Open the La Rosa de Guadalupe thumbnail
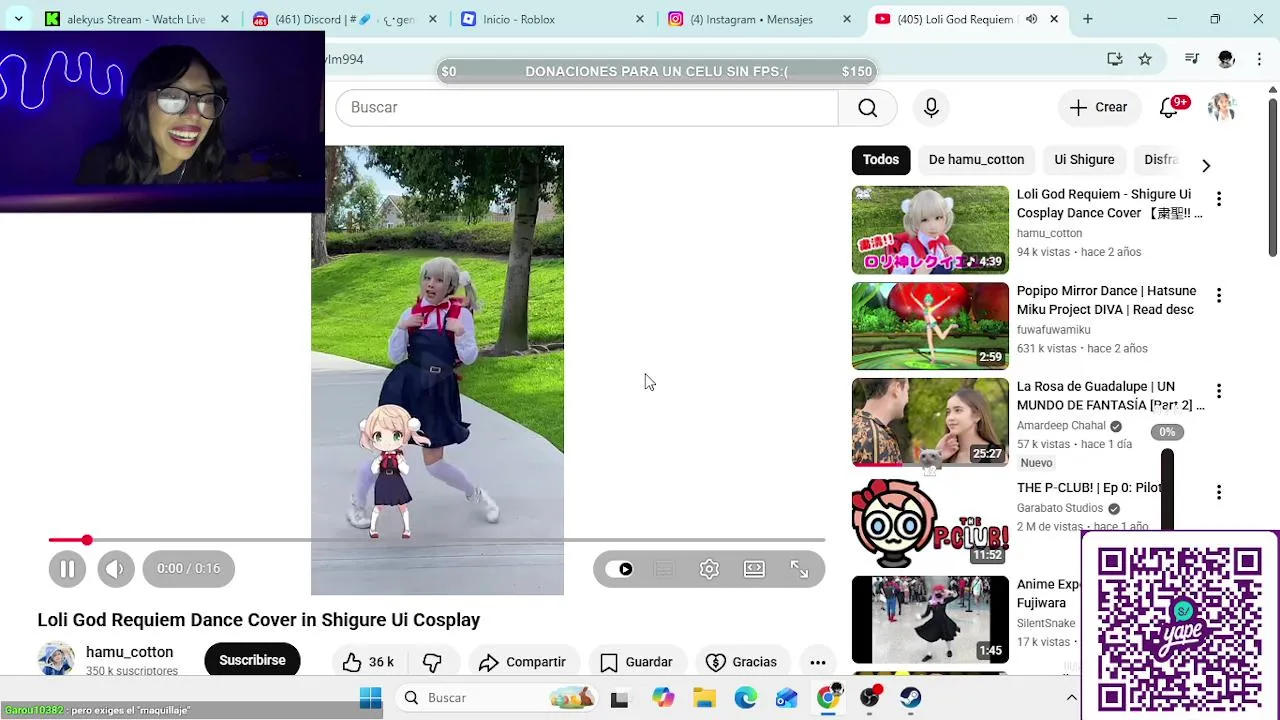The height and width of the screenshot is (720, 1280). click(930, 422)
